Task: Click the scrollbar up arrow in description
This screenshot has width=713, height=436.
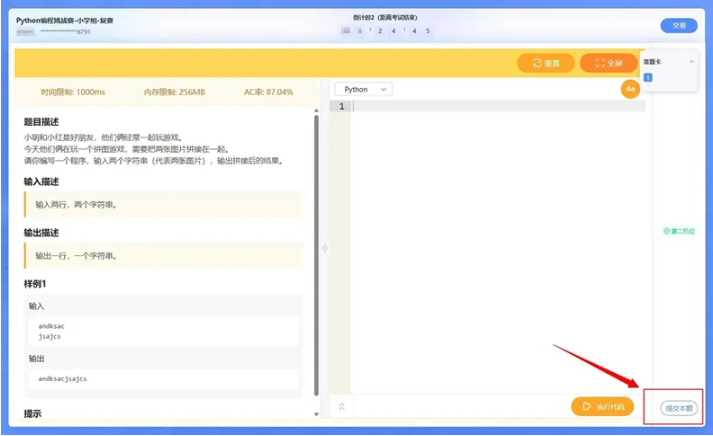Action: 316,110
